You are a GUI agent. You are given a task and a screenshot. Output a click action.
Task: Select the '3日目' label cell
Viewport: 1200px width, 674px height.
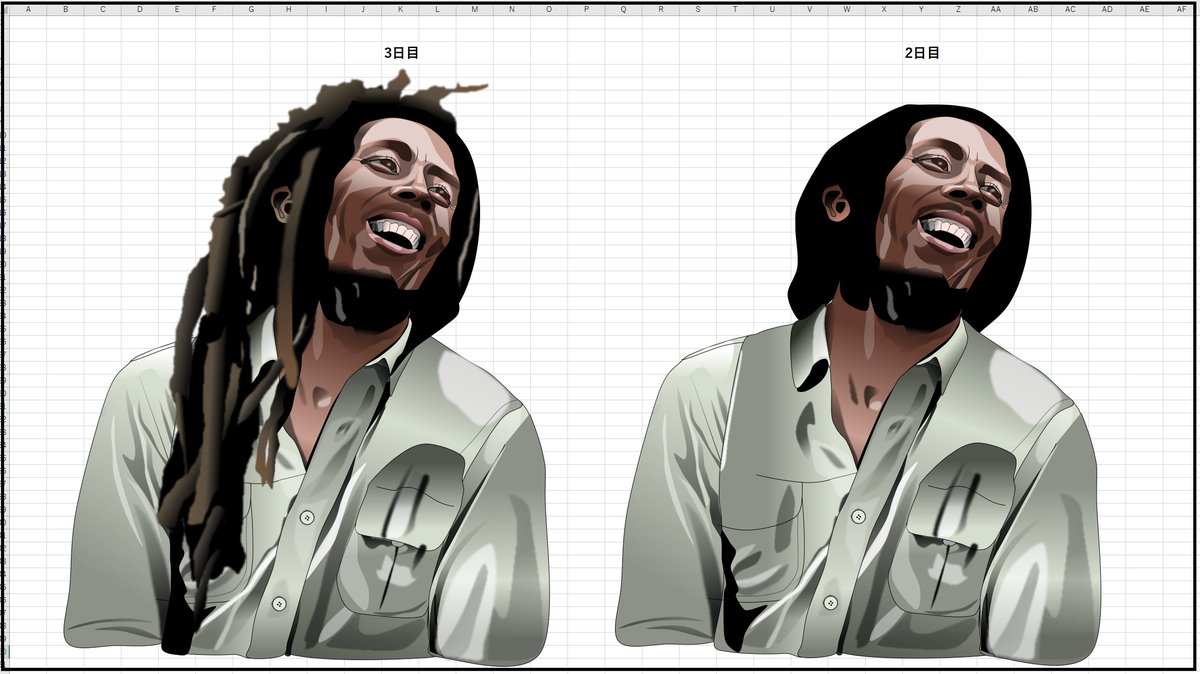pos(401,53)
